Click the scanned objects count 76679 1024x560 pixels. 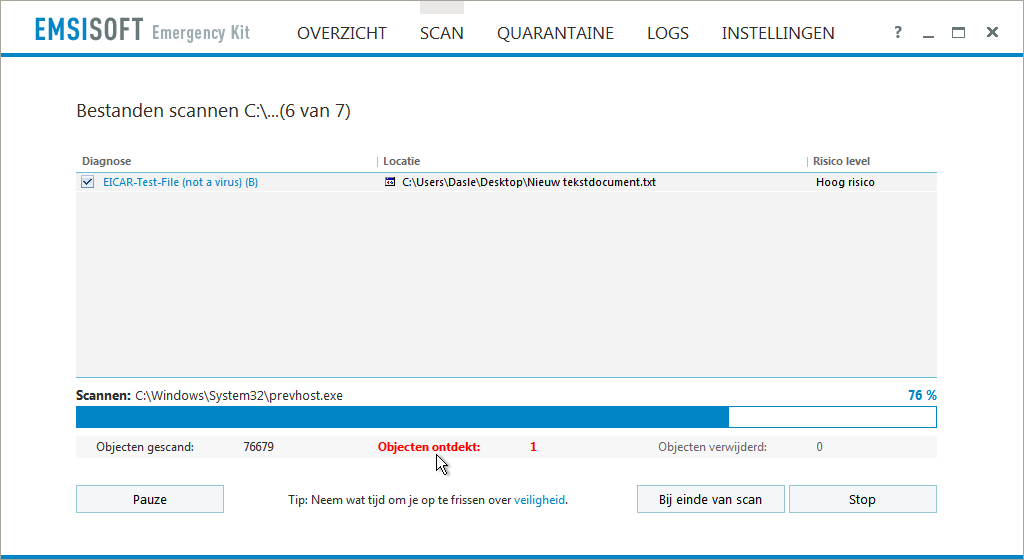click(259, 447)
